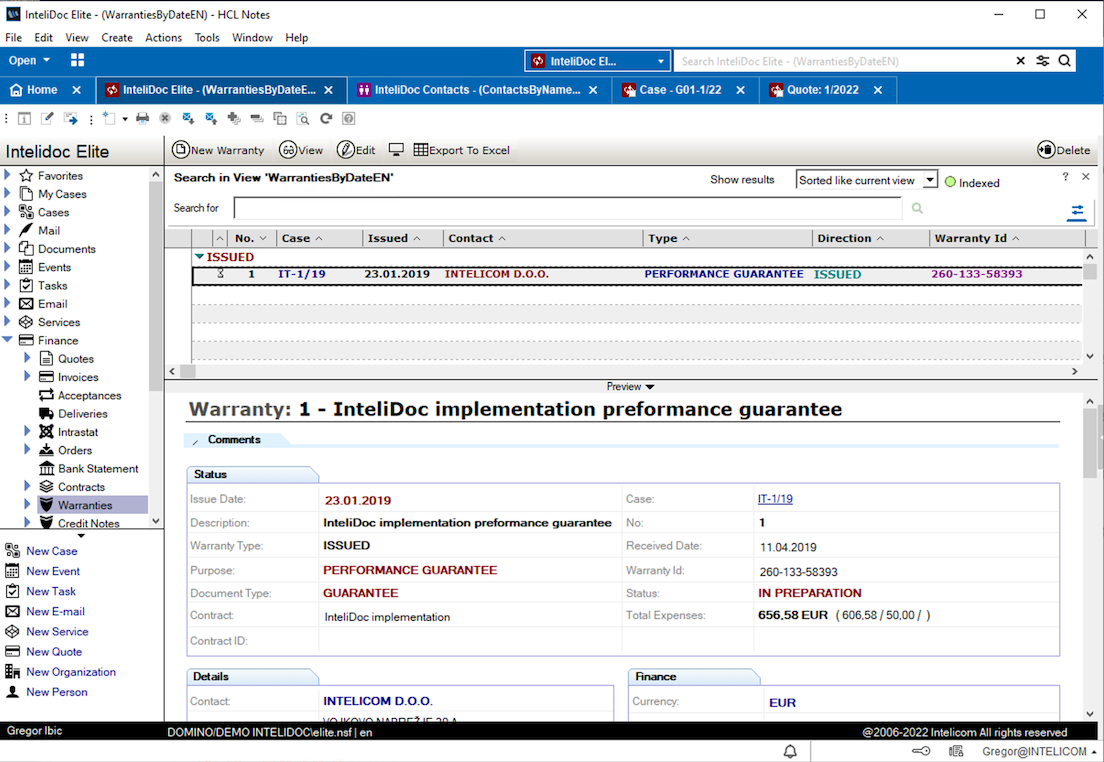Clear the top search bar with X
Viewport: 1104px width, 762px height.
point(1020,61)
